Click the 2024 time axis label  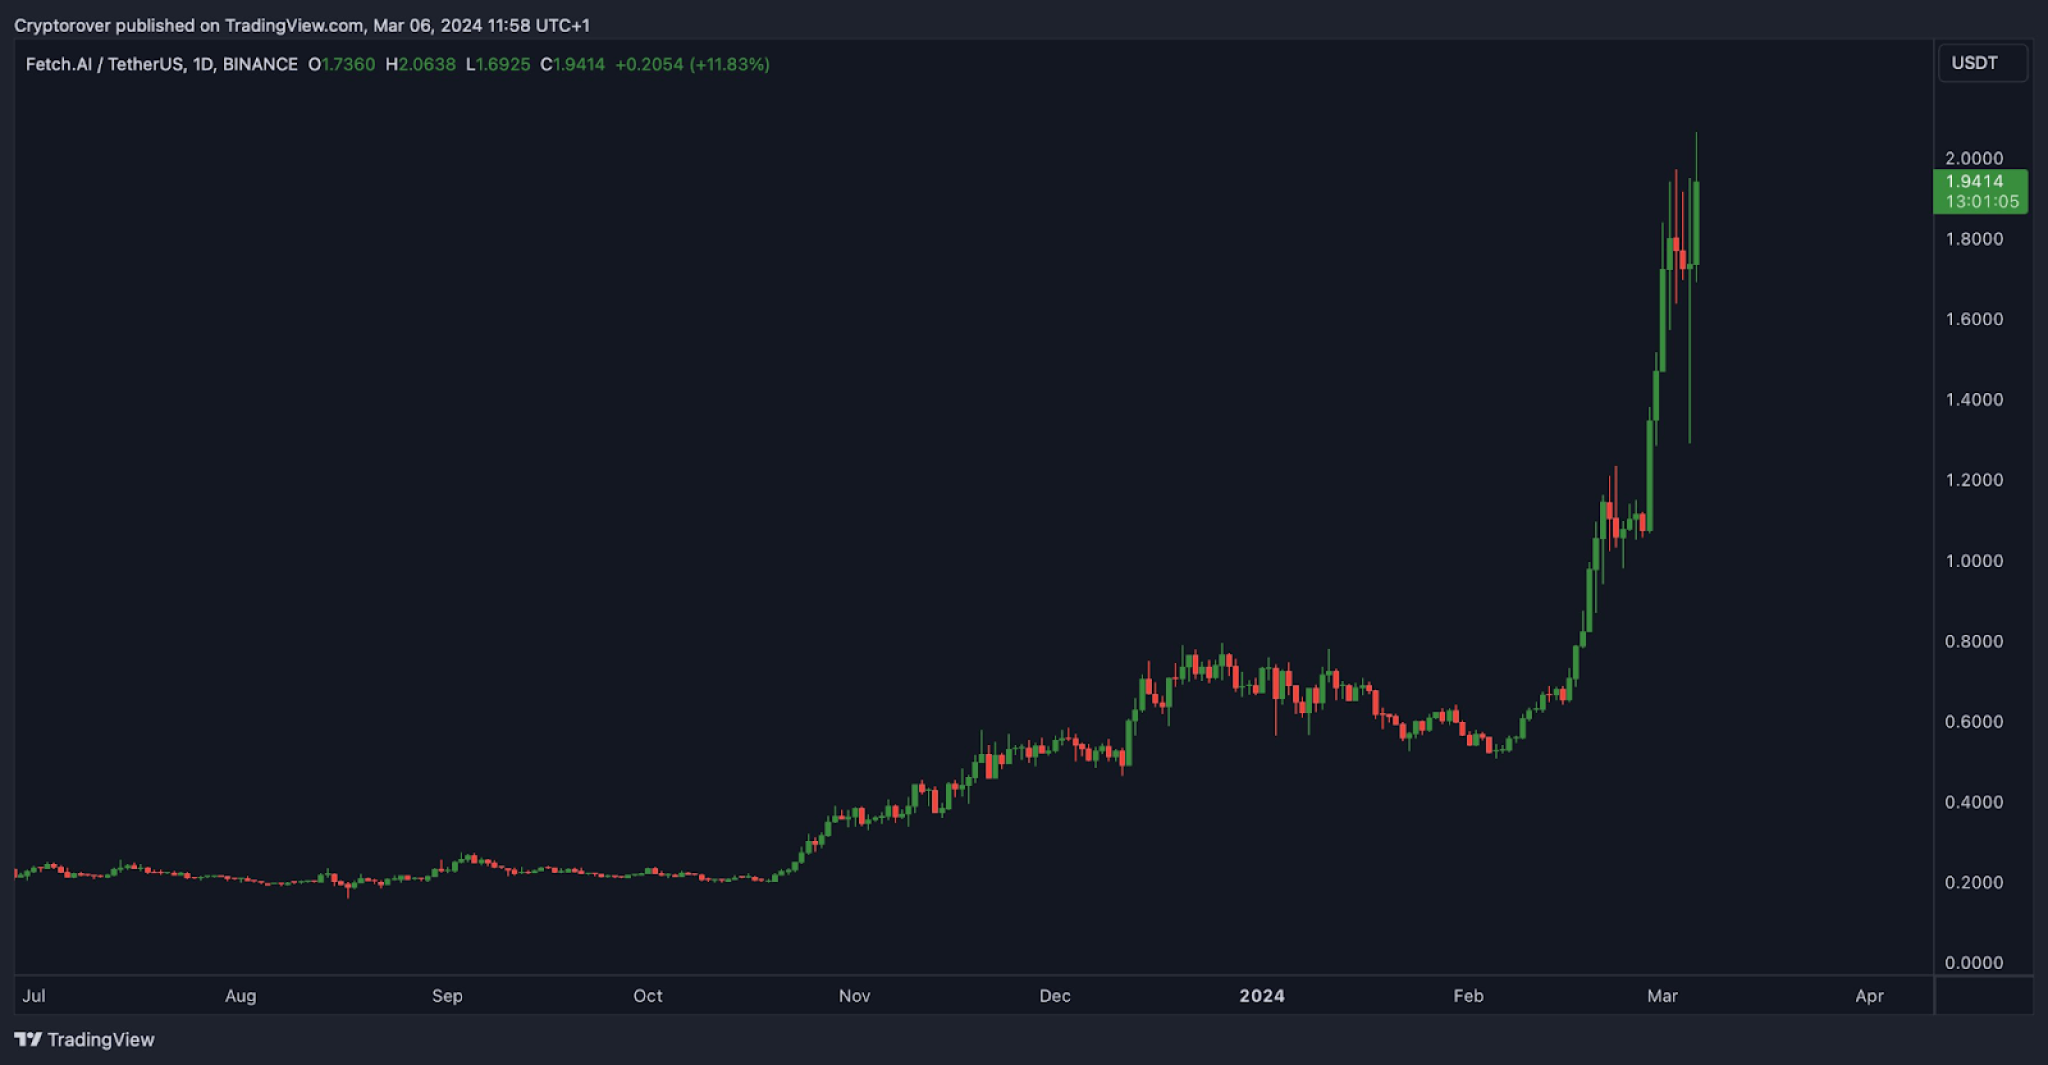pos(1262,996)
